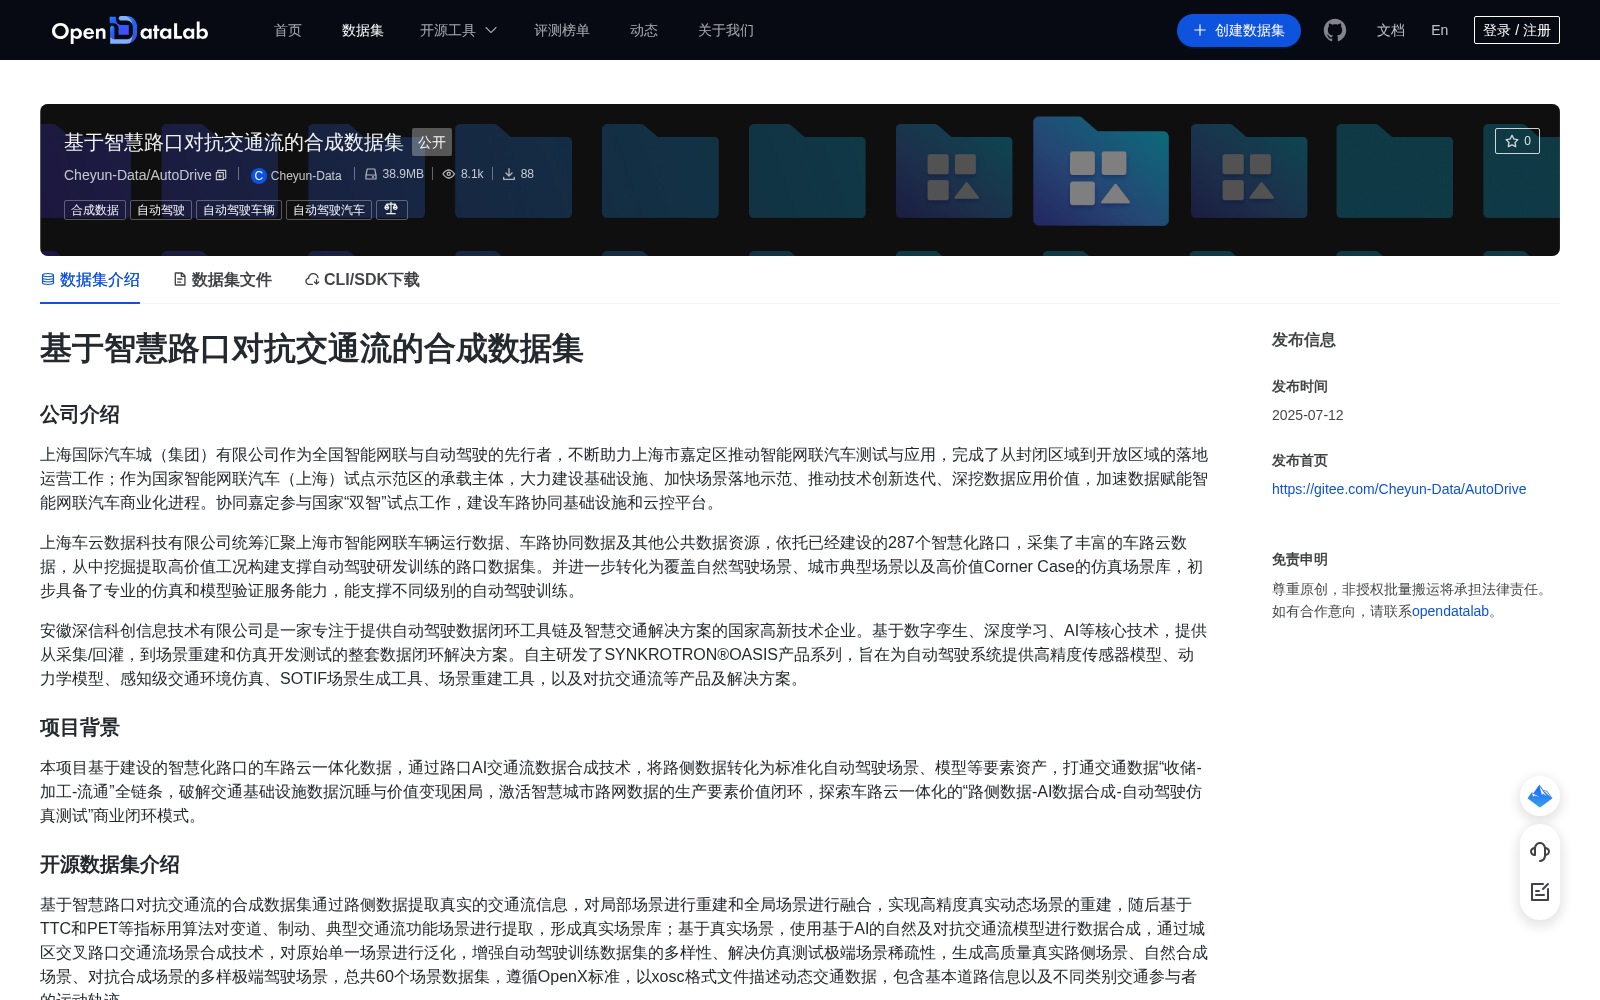The width and height of the screenshot is (1600, 1000).
Task: Click the opendatalab contact link
Action: pos(1450,611)
